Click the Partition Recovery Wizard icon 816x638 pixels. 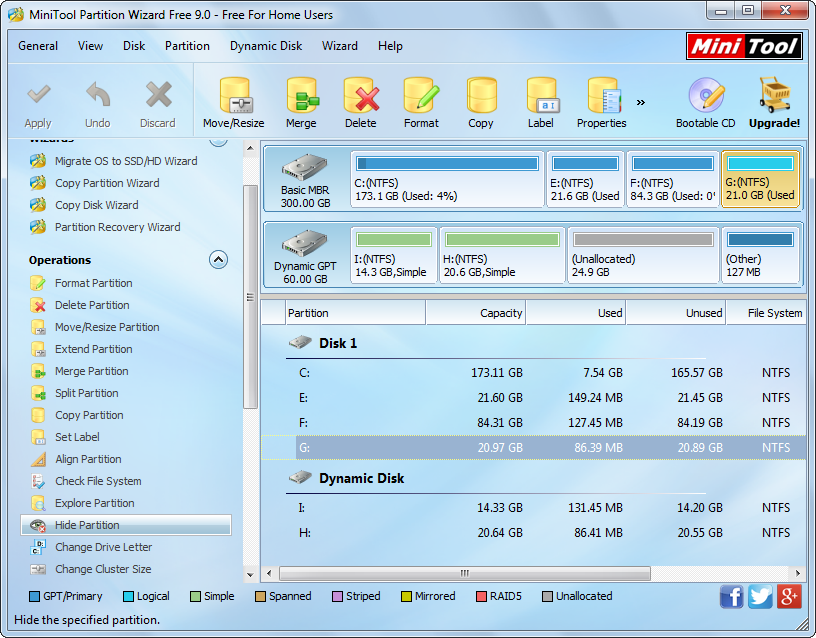38,227
